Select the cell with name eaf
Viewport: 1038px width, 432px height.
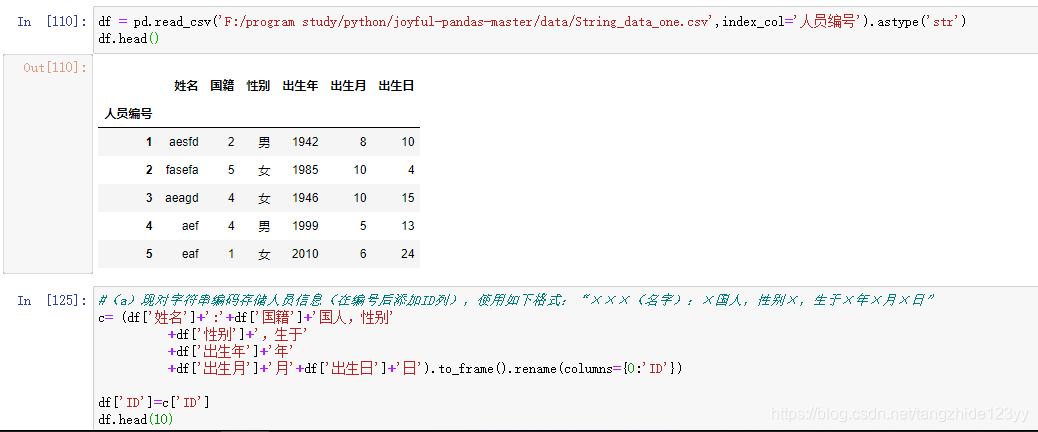click(190, 254)
